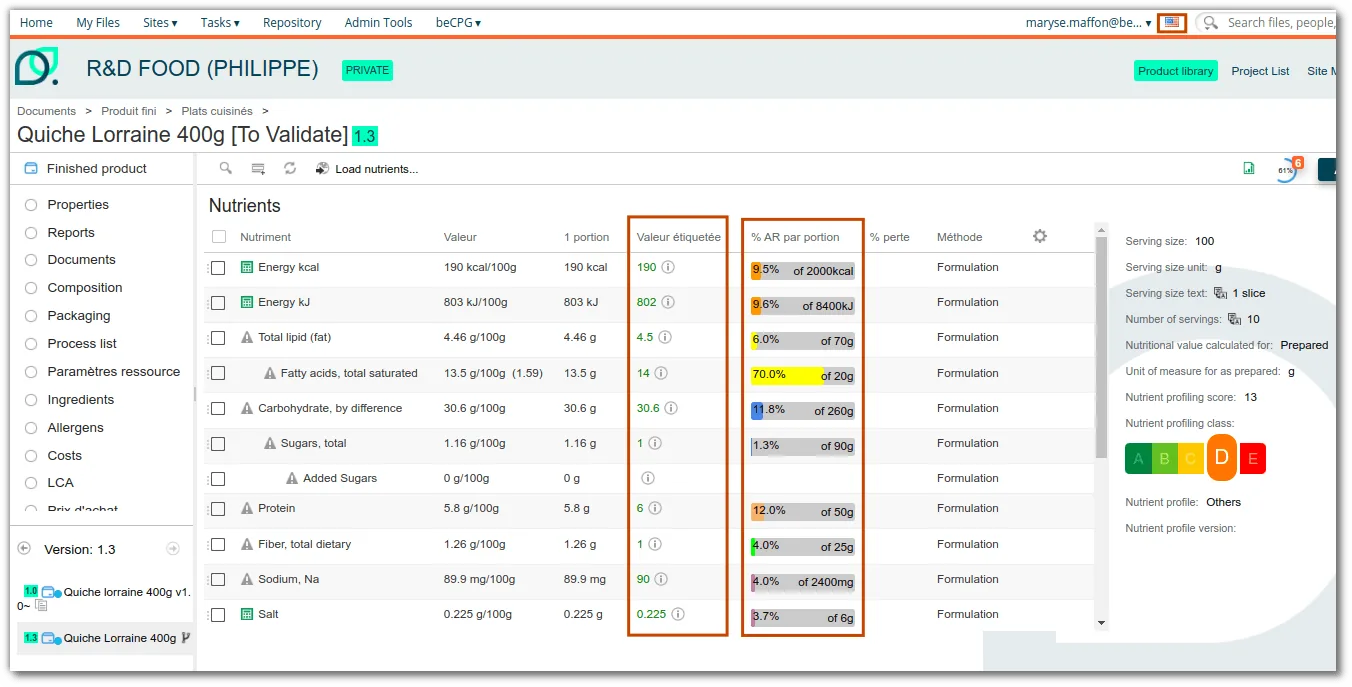Open the Tasks dropdown menu
Viewport: 1352px width, 687px height.
[220, 22]
